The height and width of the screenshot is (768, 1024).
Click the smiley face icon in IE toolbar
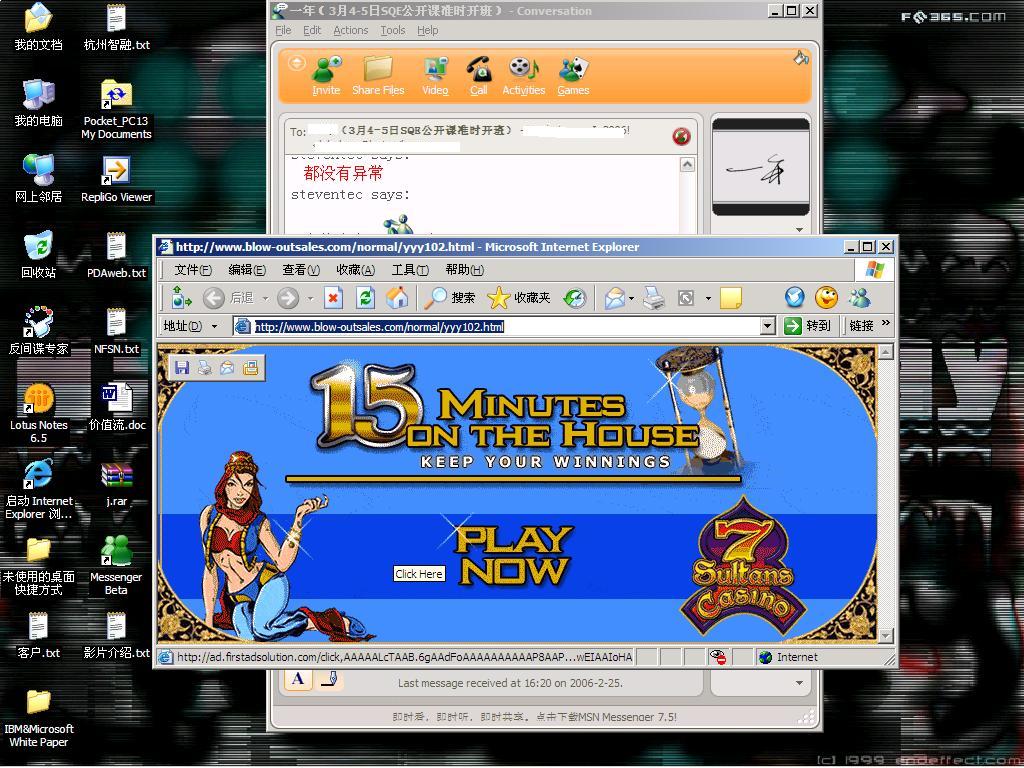click(x=827, y=298)
